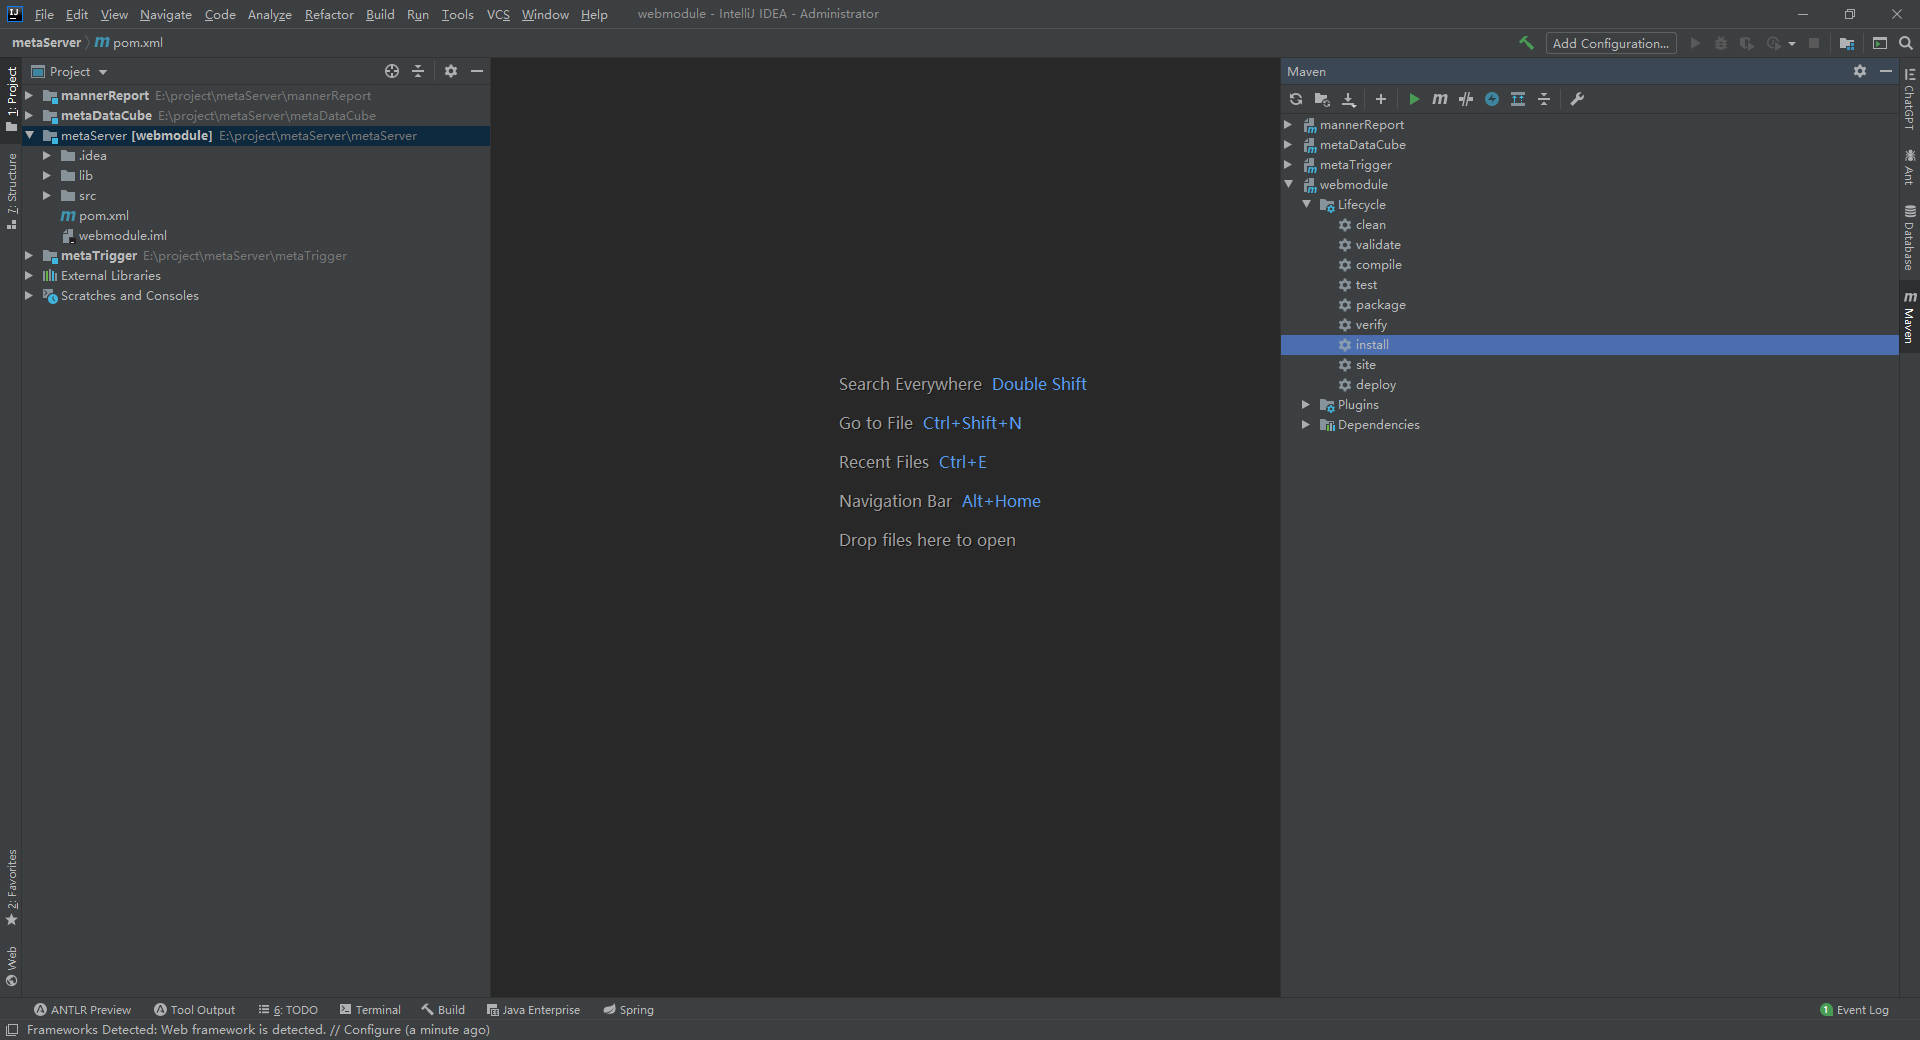Collapse all nodes in Maven panel
The height and width of the screenshot is (1040, 1920).
[x=1544, y=99]
